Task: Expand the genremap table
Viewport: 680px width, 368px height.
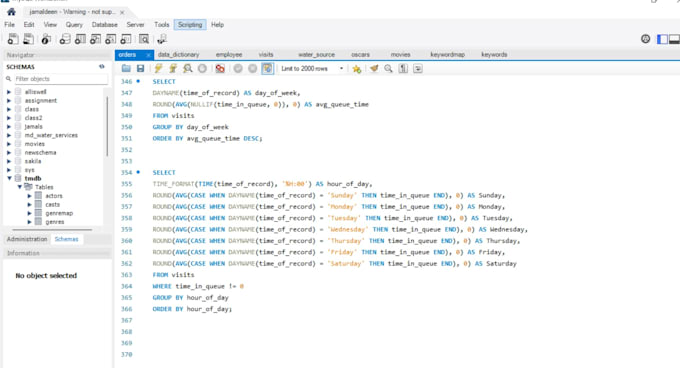Action: click(x=29, y=213)
